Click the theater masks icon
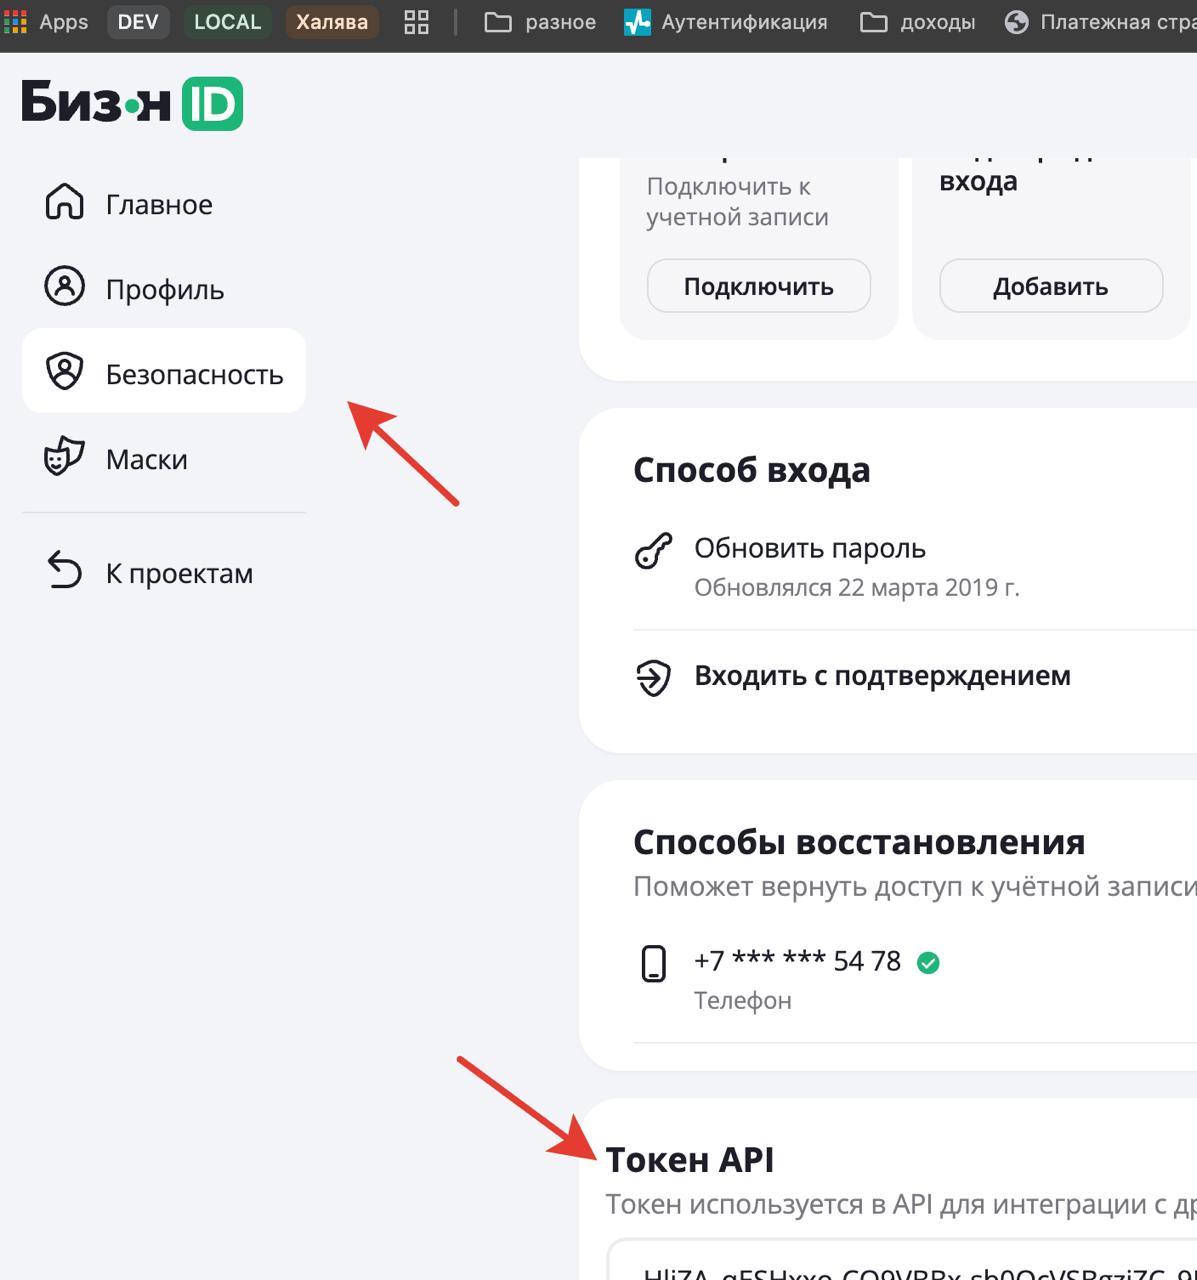 [x=65, y=457]
